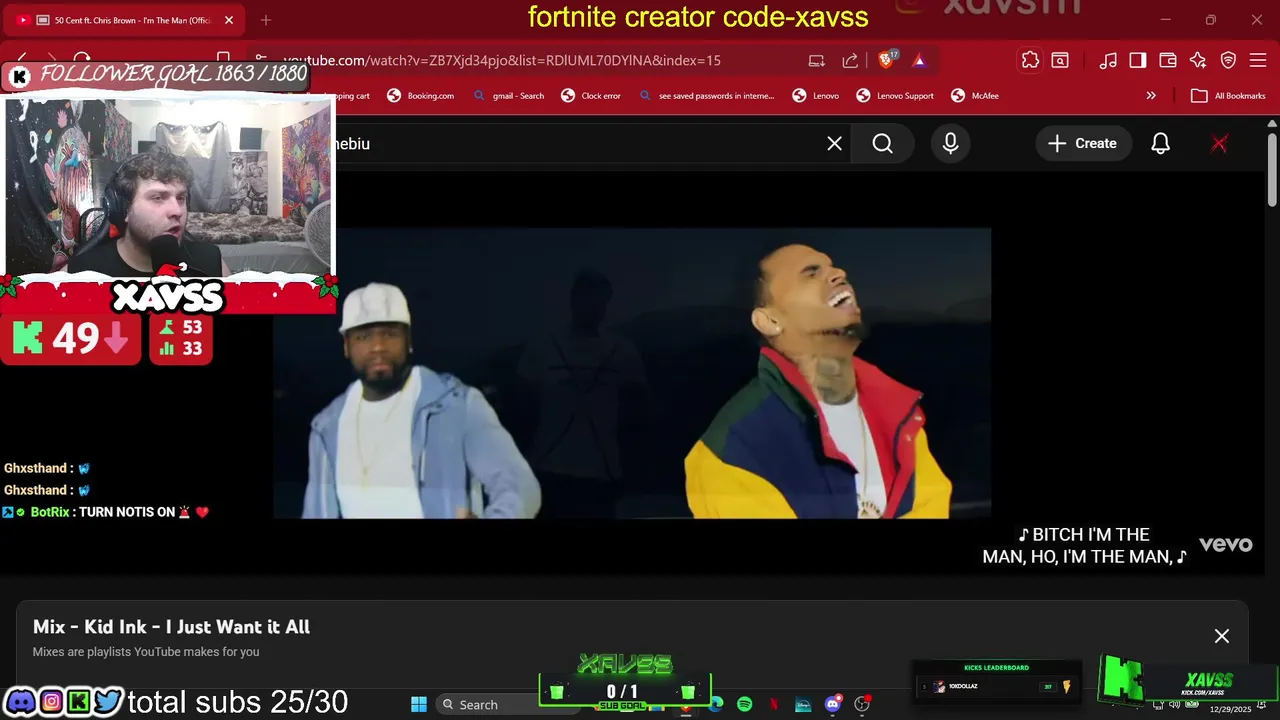Close the Mix - Kid Ink playlist panel
Screen dimensions: 1280x720
click(x=1221, y=636)
